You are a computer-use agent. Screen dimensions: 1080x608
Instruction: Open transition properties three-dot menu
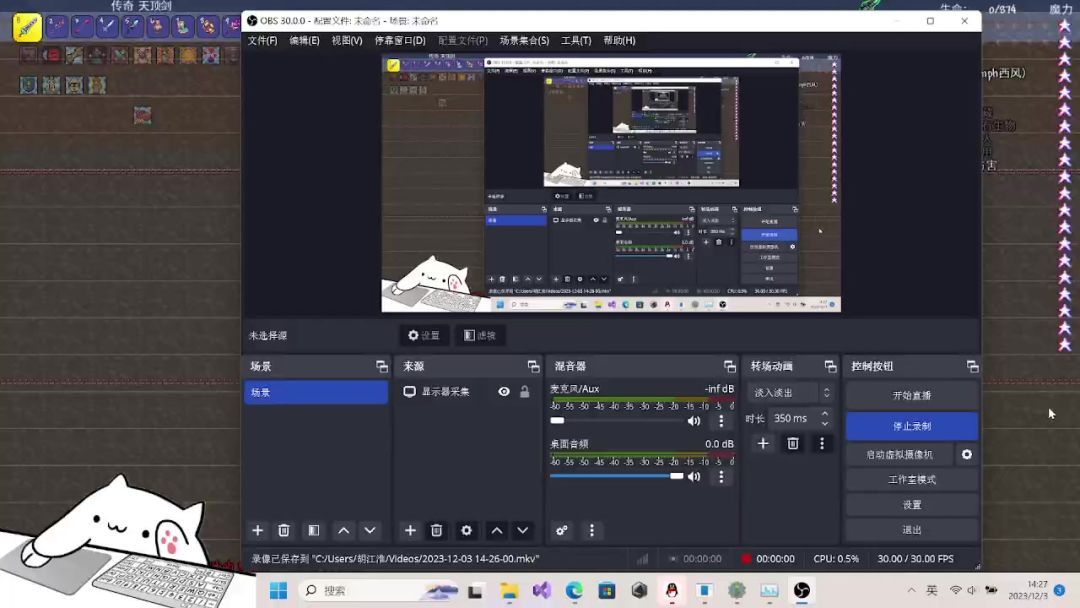click(x=822, y=443)
